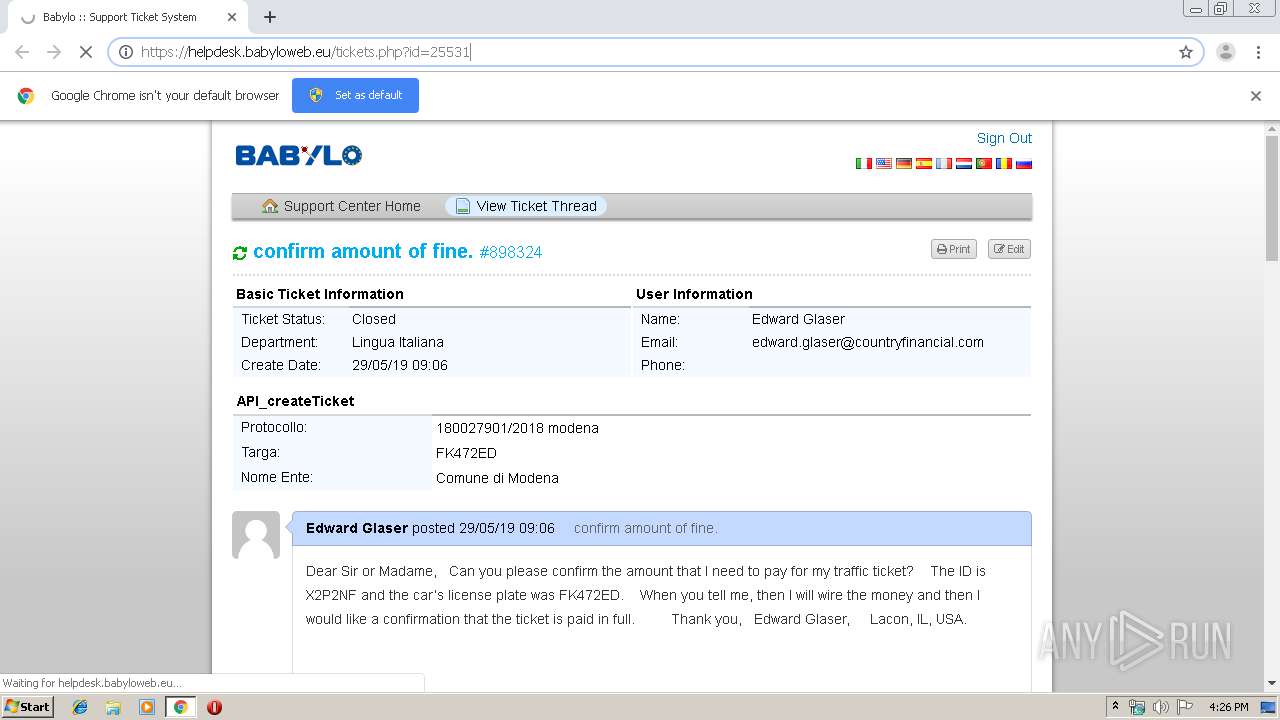Bookmark this page with the star
This screenshot has height=720, width=1280.
[x=1186, y=52]
